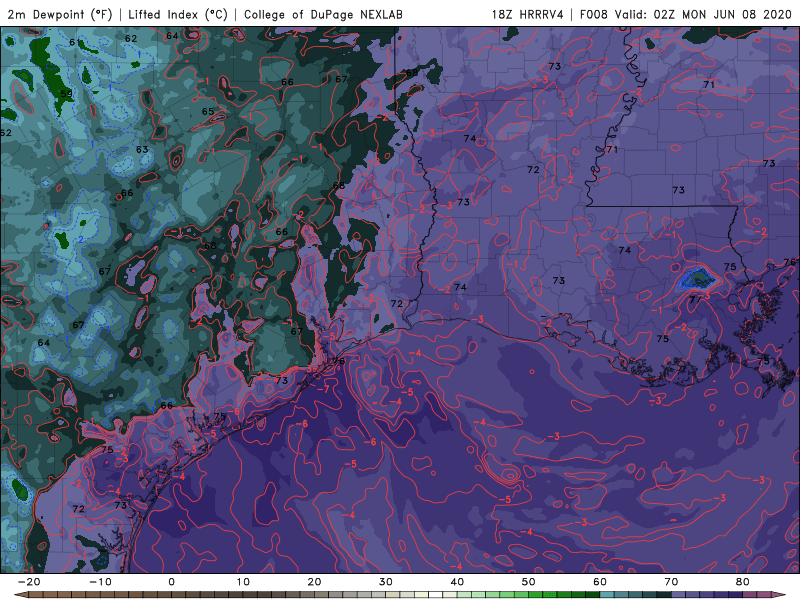
Task: Click the '59' dewpoint value on the map
Action: click(x=67, y=94)
